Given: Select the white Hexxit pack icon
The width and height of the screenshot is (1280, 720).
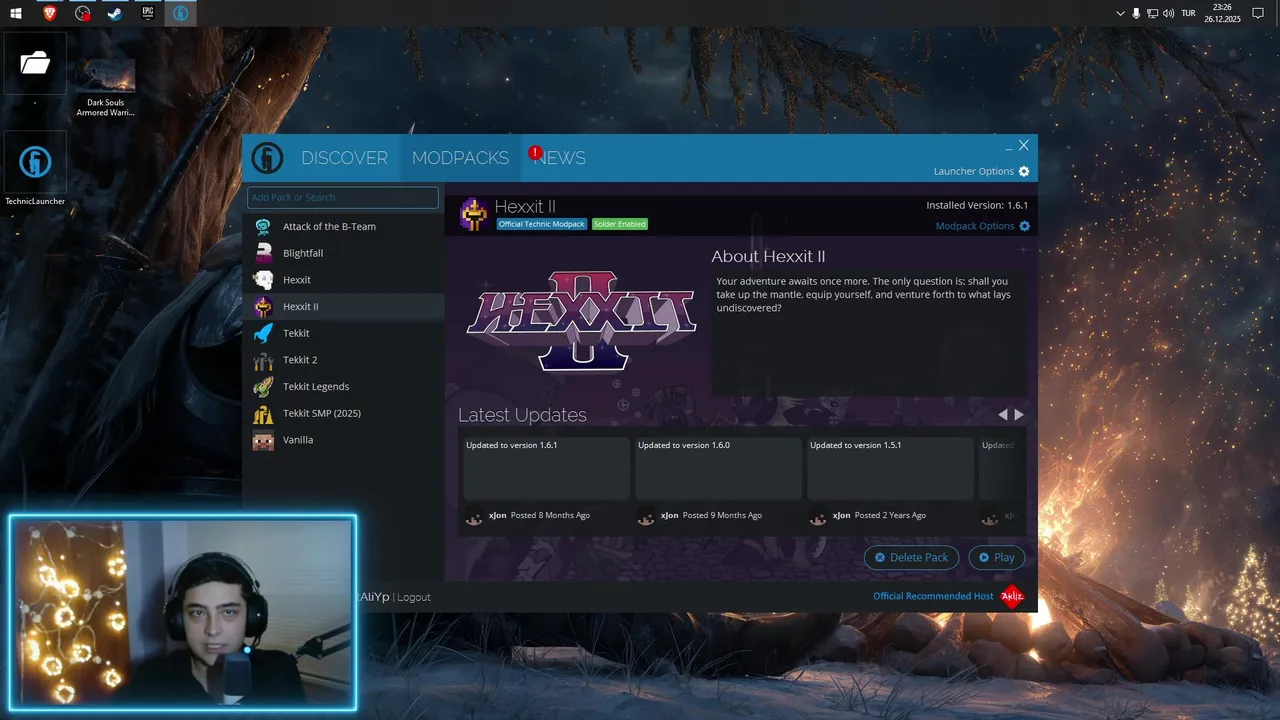Looking at the screenshot, I should coord(263,280).
